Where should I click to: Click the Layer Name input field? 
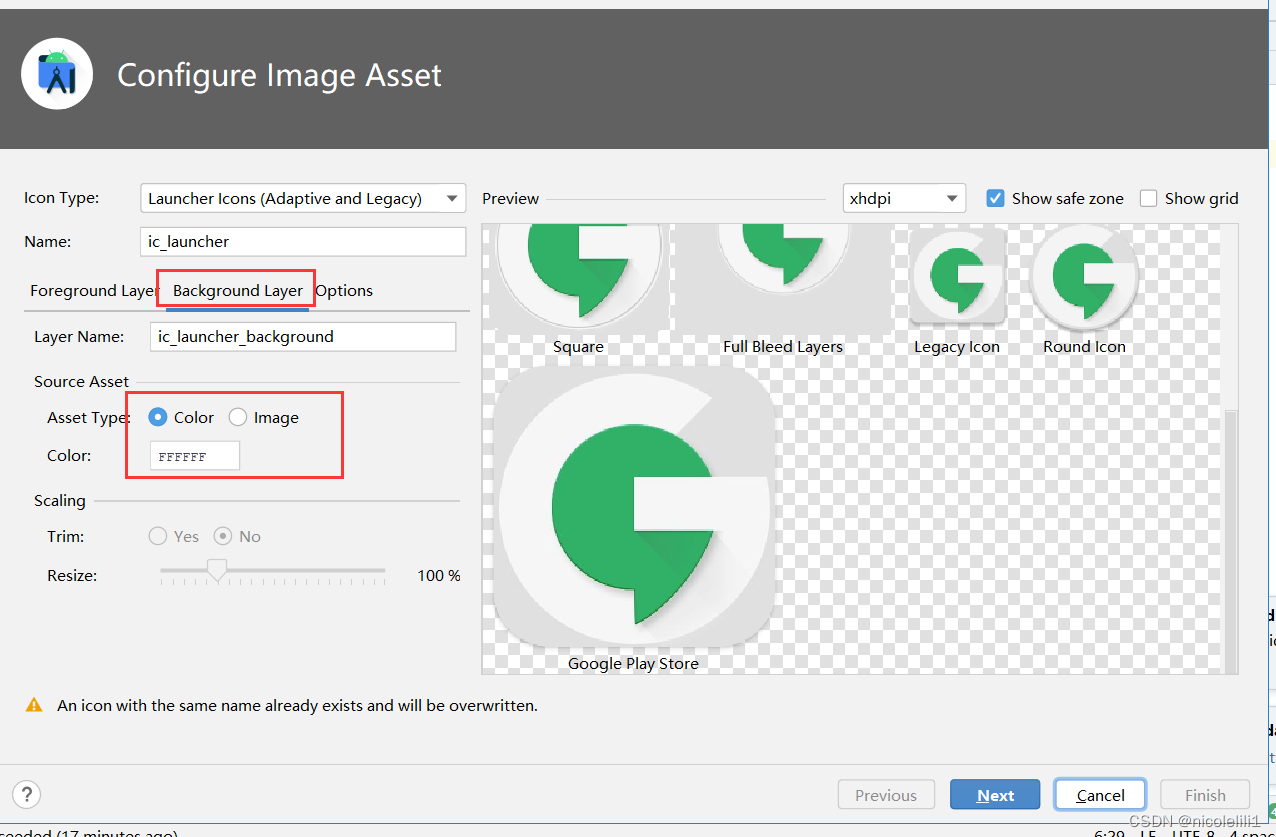coord(303,336)
